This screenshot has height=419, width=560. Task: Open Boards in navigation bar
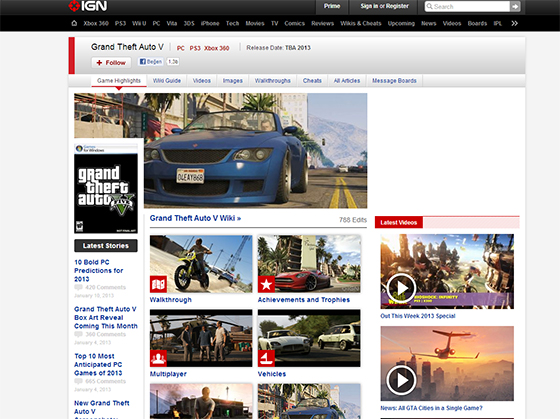(x=477, y=23)
